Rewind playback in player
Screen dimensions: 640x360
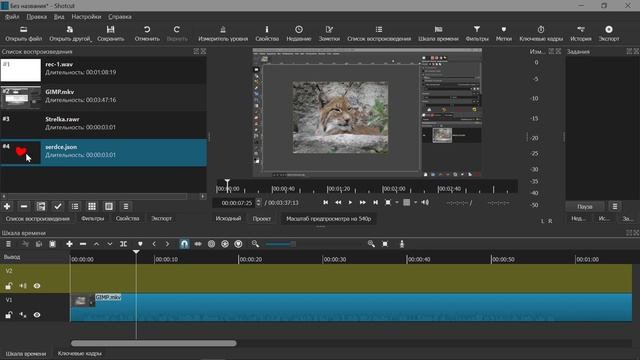(x=338, y=202)
